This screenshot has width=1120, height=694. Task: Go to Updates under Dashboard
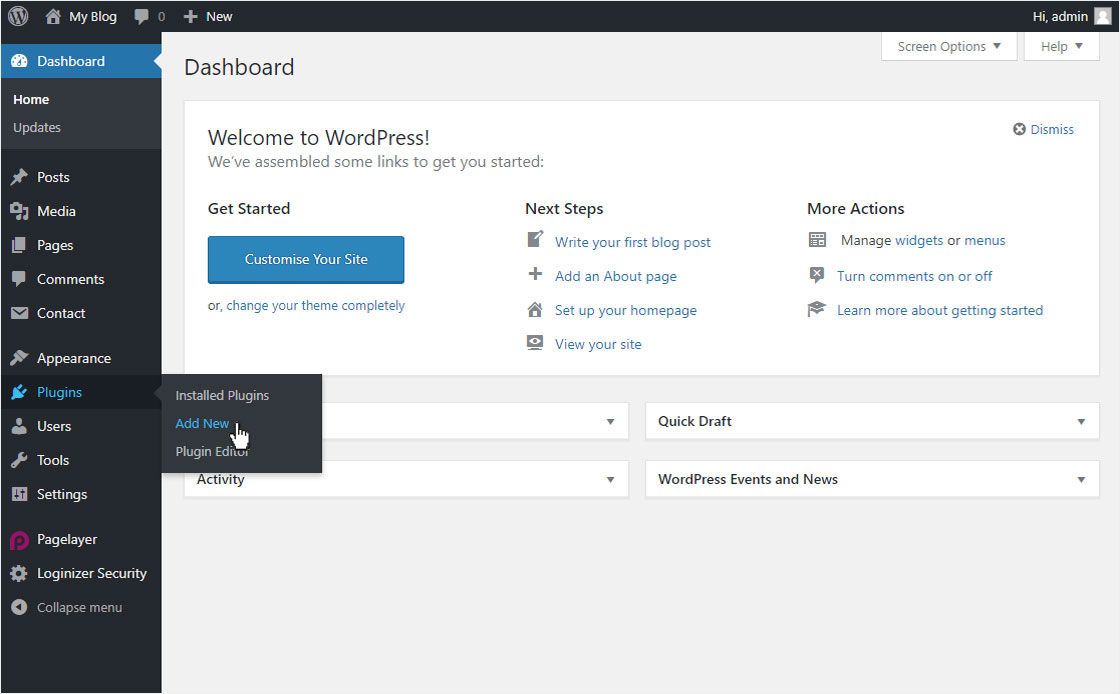37,128
